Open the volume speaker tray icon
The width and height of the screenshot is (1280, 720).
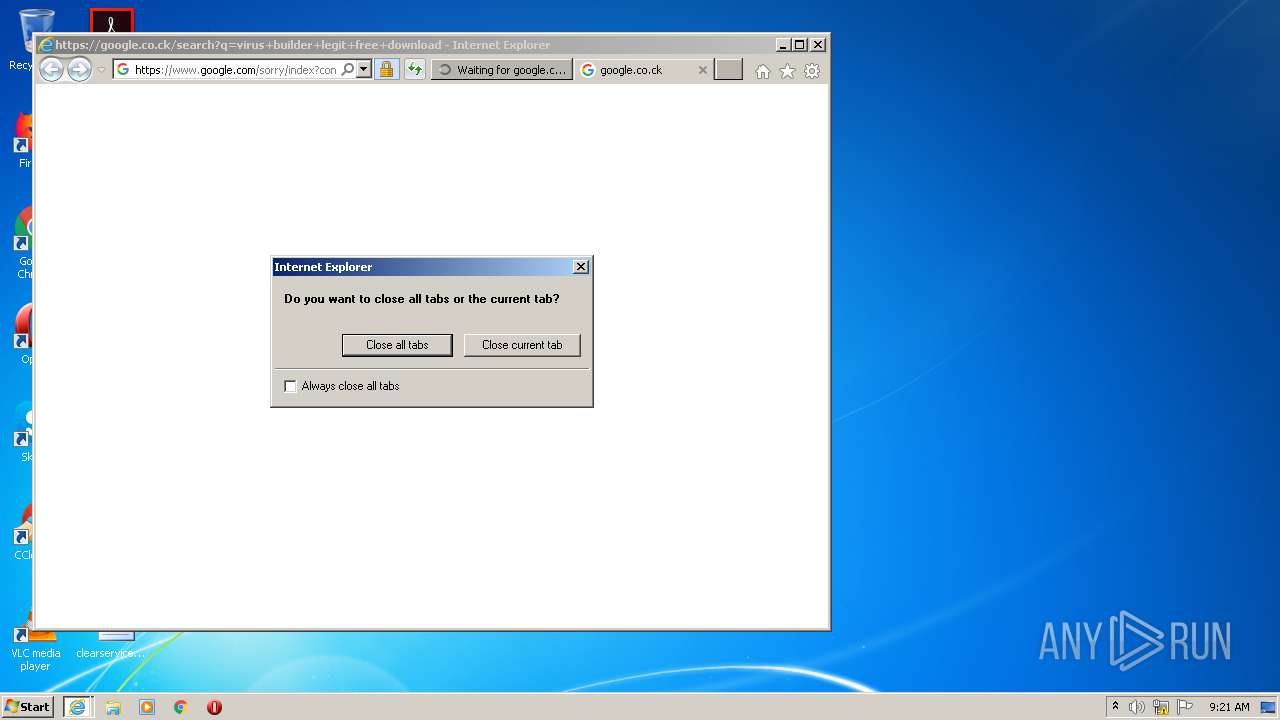pyautogui.click(x=1137, y=707)
